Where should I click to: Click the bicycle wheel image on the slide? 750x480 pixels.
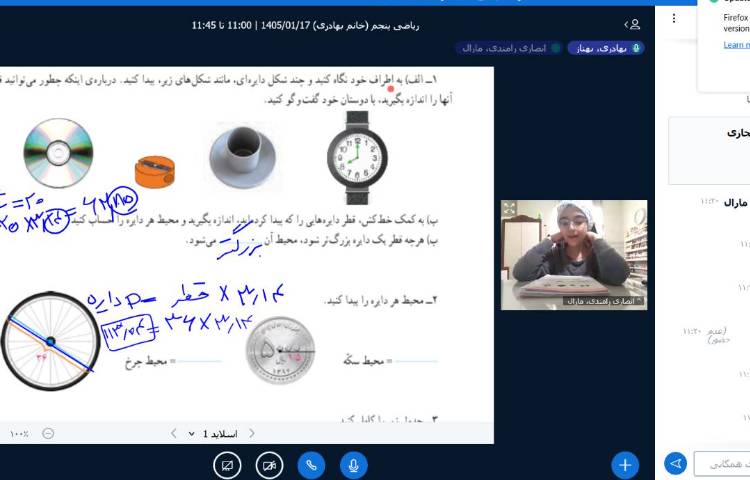point(50,341)
